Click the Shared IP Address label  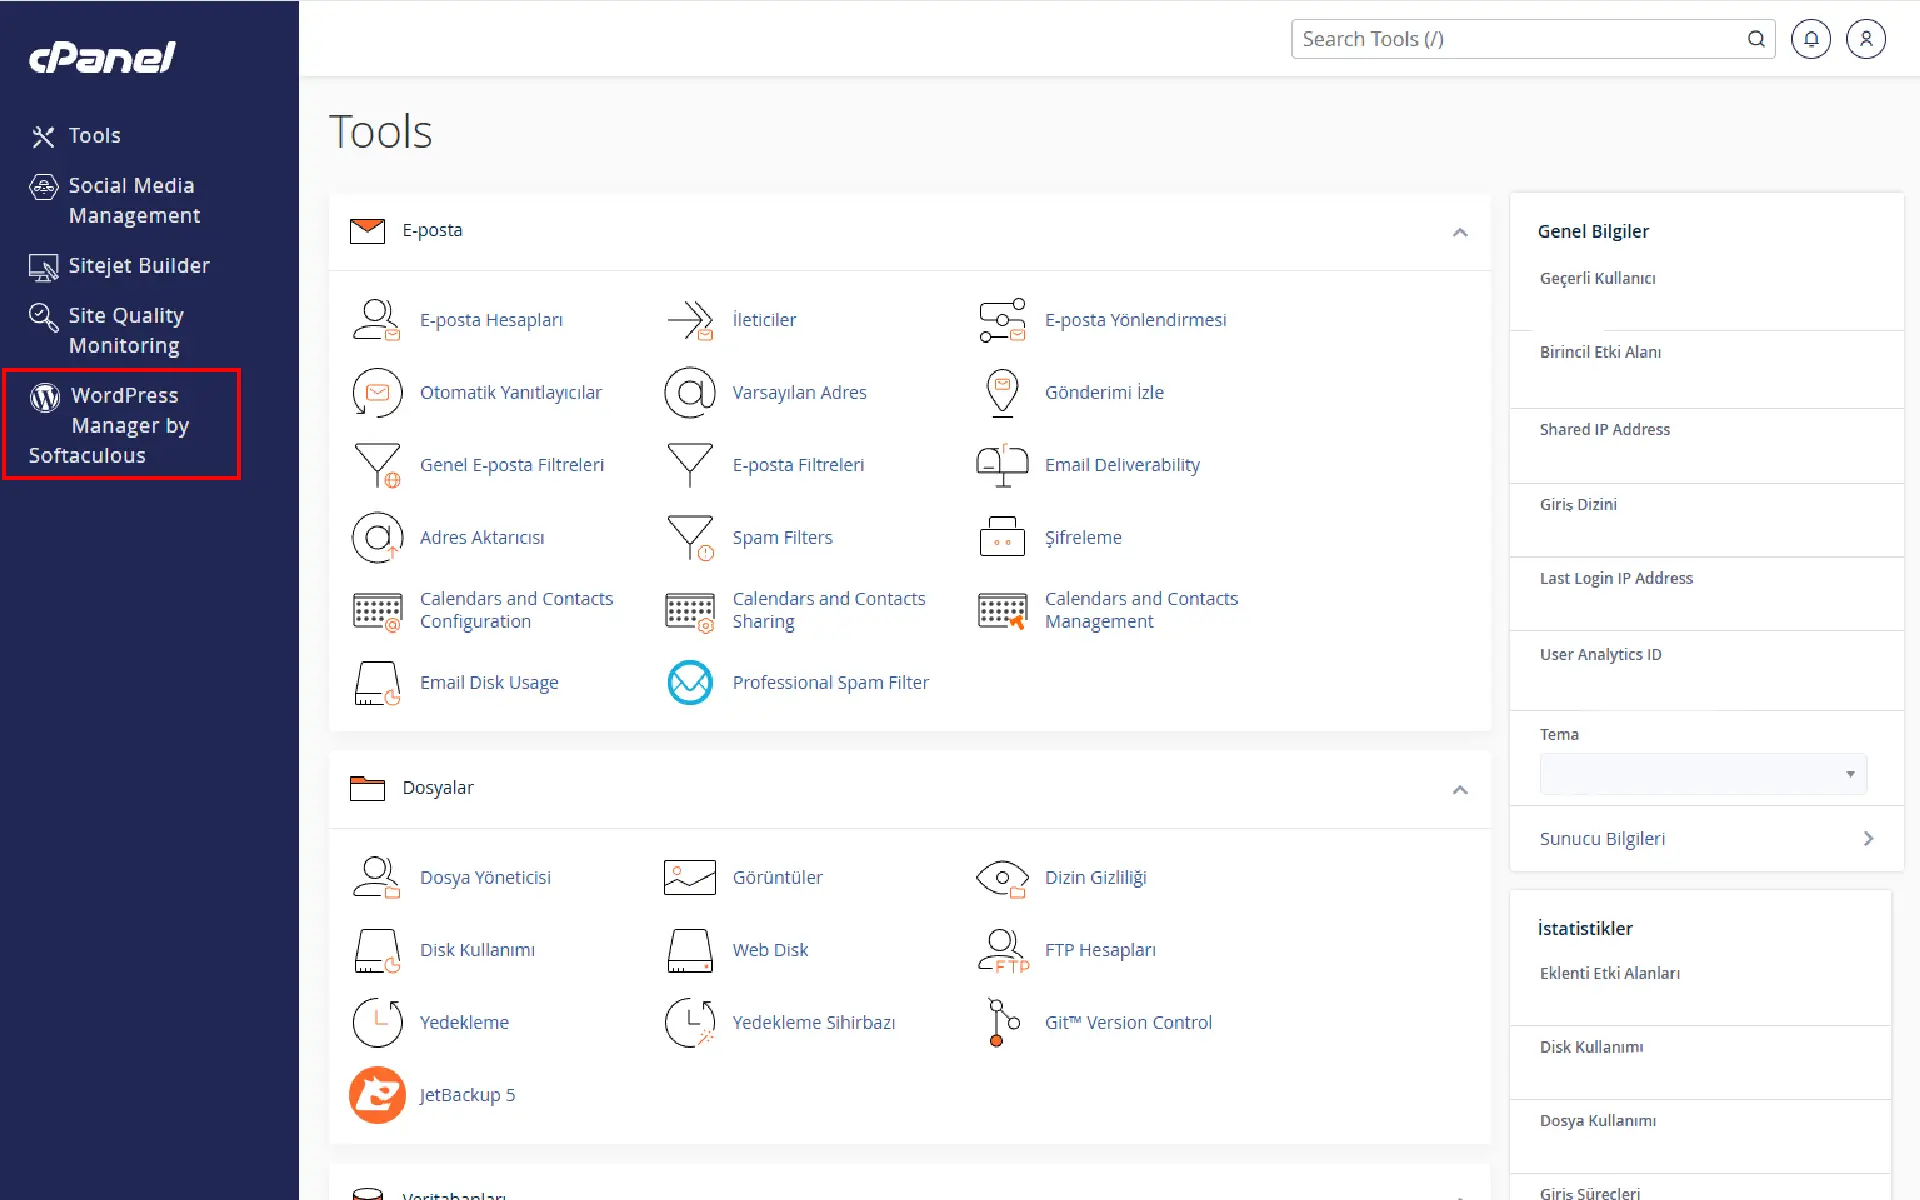tap(1604, 430)
